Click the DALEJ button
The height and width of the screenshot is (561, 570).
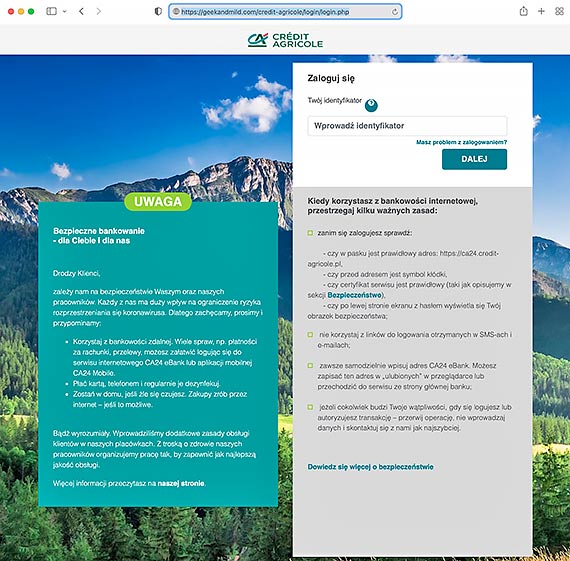tap(474, 159)
